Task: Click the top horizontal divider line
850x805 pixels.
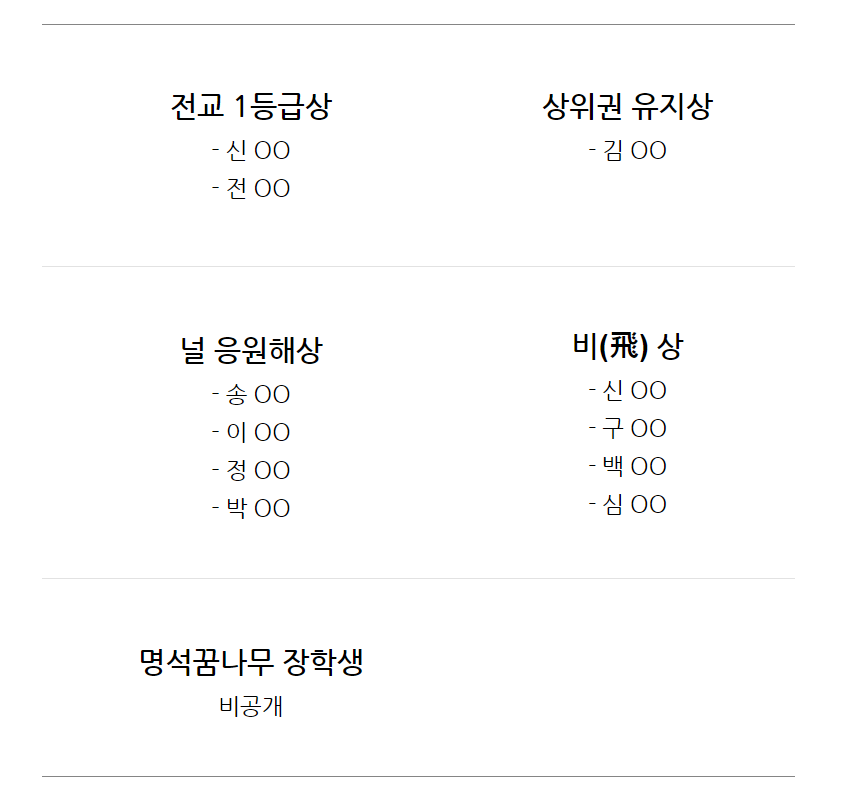Action: click(x=418, y=24)
